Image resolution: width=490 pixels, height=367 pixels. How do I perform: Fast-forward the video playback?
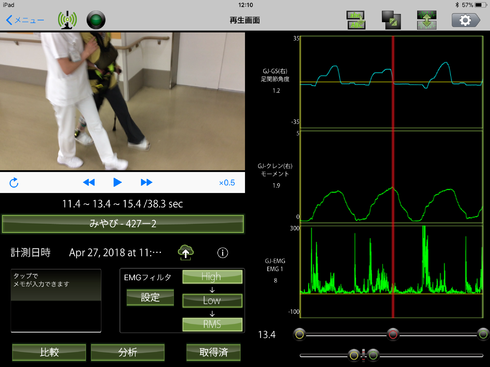pos(146,182)
